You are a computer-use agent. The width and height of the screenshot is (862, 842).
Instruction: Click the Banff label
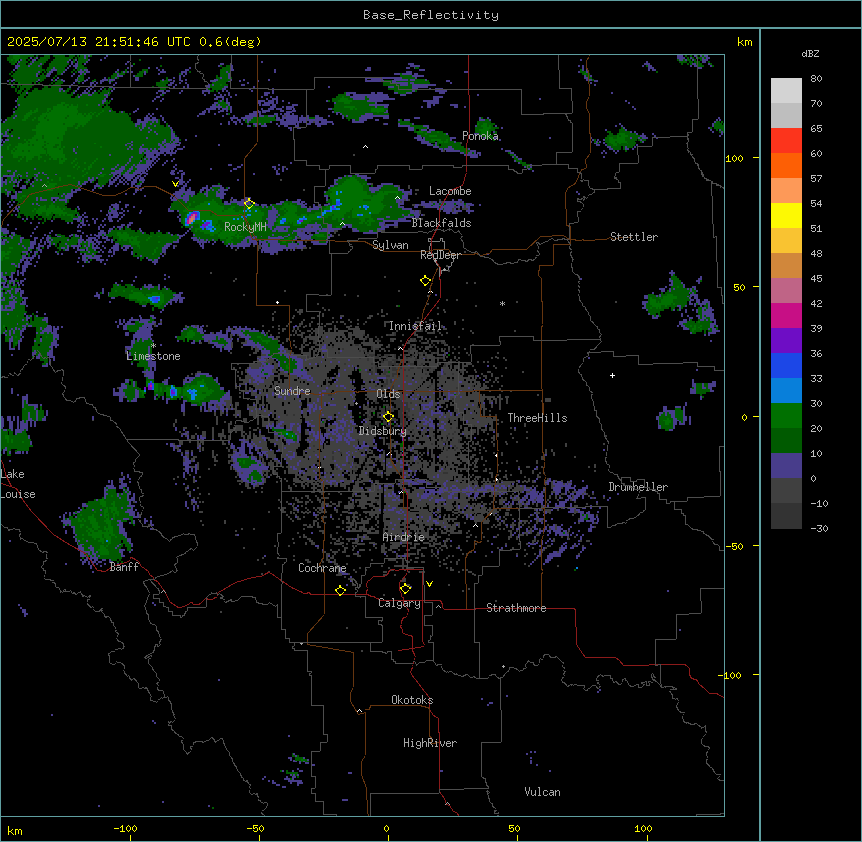click(x=124, y=567)
